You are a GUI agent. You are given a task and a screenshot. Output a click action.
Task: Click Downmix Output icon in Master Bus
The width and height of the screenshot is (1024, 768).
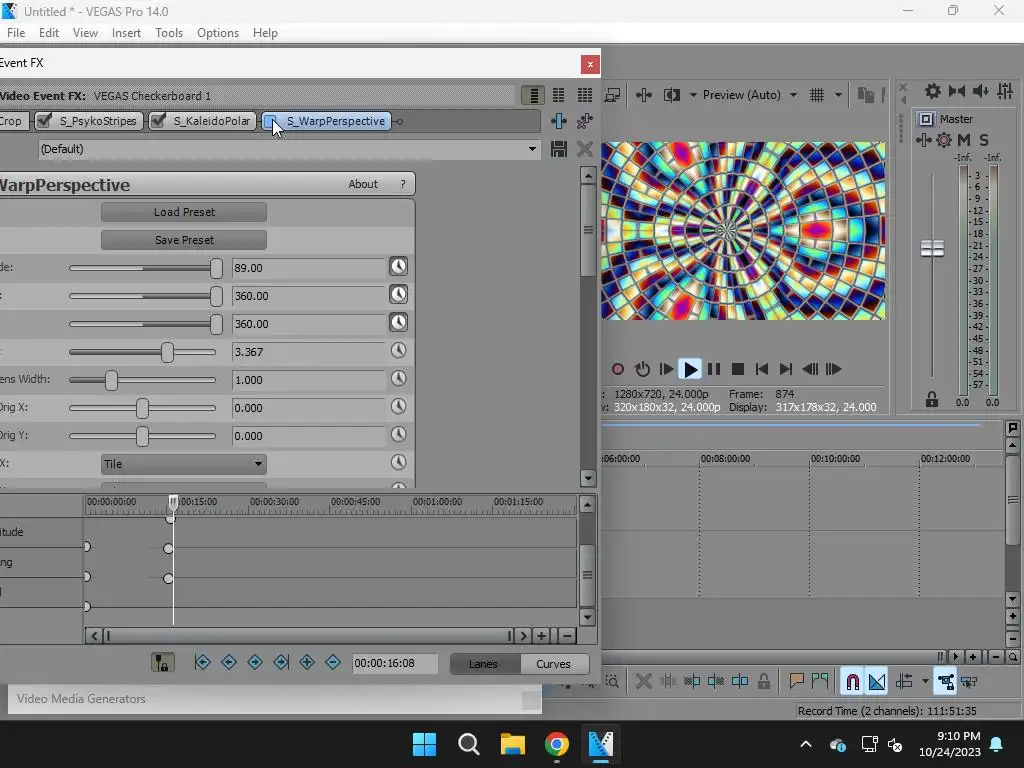[957, 91]
